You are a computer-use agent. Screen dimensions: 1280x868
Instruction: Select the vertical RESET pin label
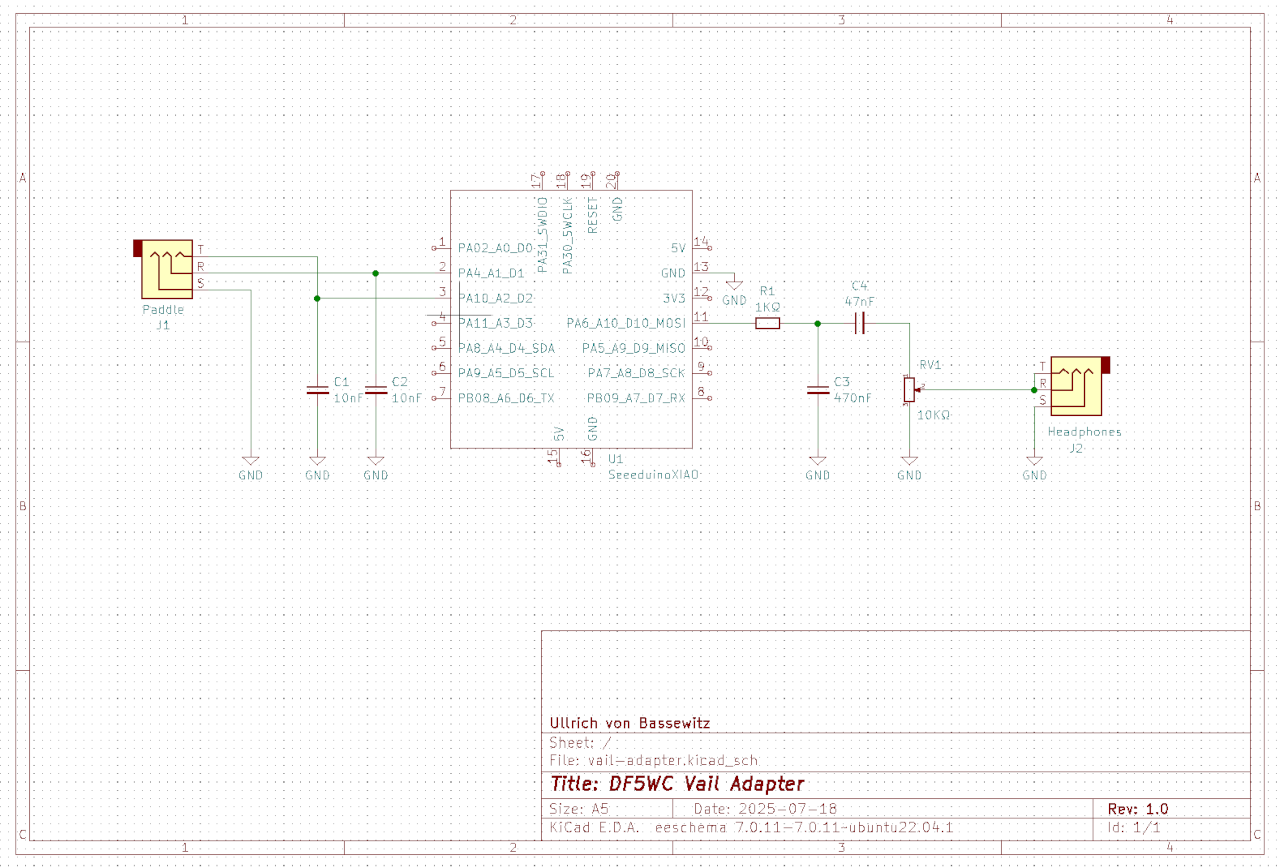(593, 216)
